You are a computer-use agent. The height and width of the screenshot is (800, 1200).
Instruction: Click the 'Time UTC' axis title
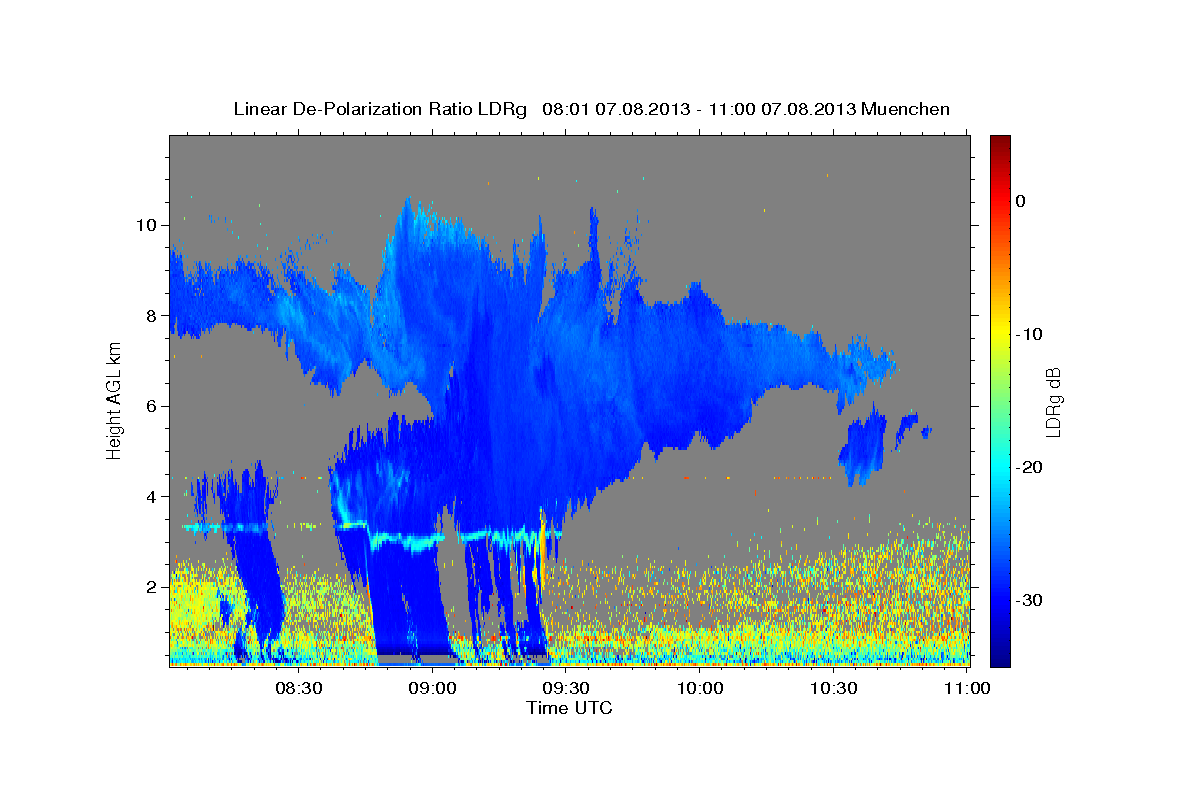[569, 708]
